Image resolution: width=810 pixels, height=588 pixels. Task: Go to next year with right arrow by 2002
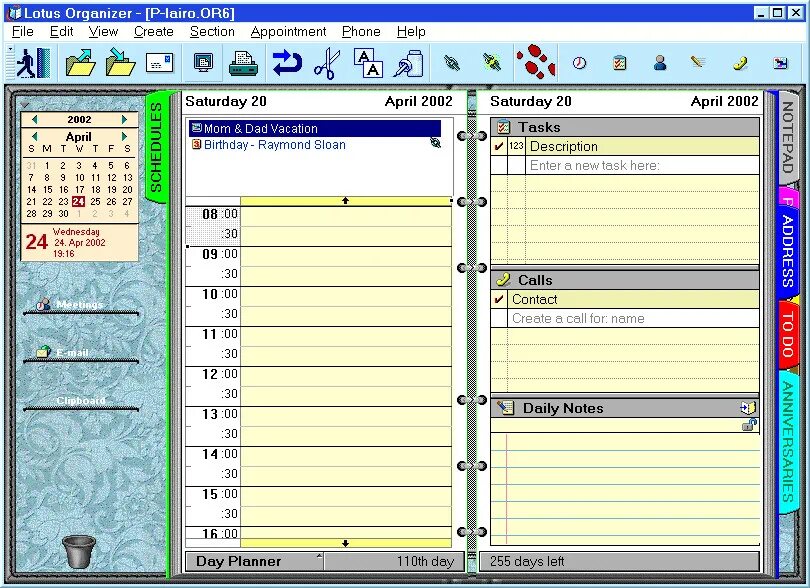tap(124, 119)
